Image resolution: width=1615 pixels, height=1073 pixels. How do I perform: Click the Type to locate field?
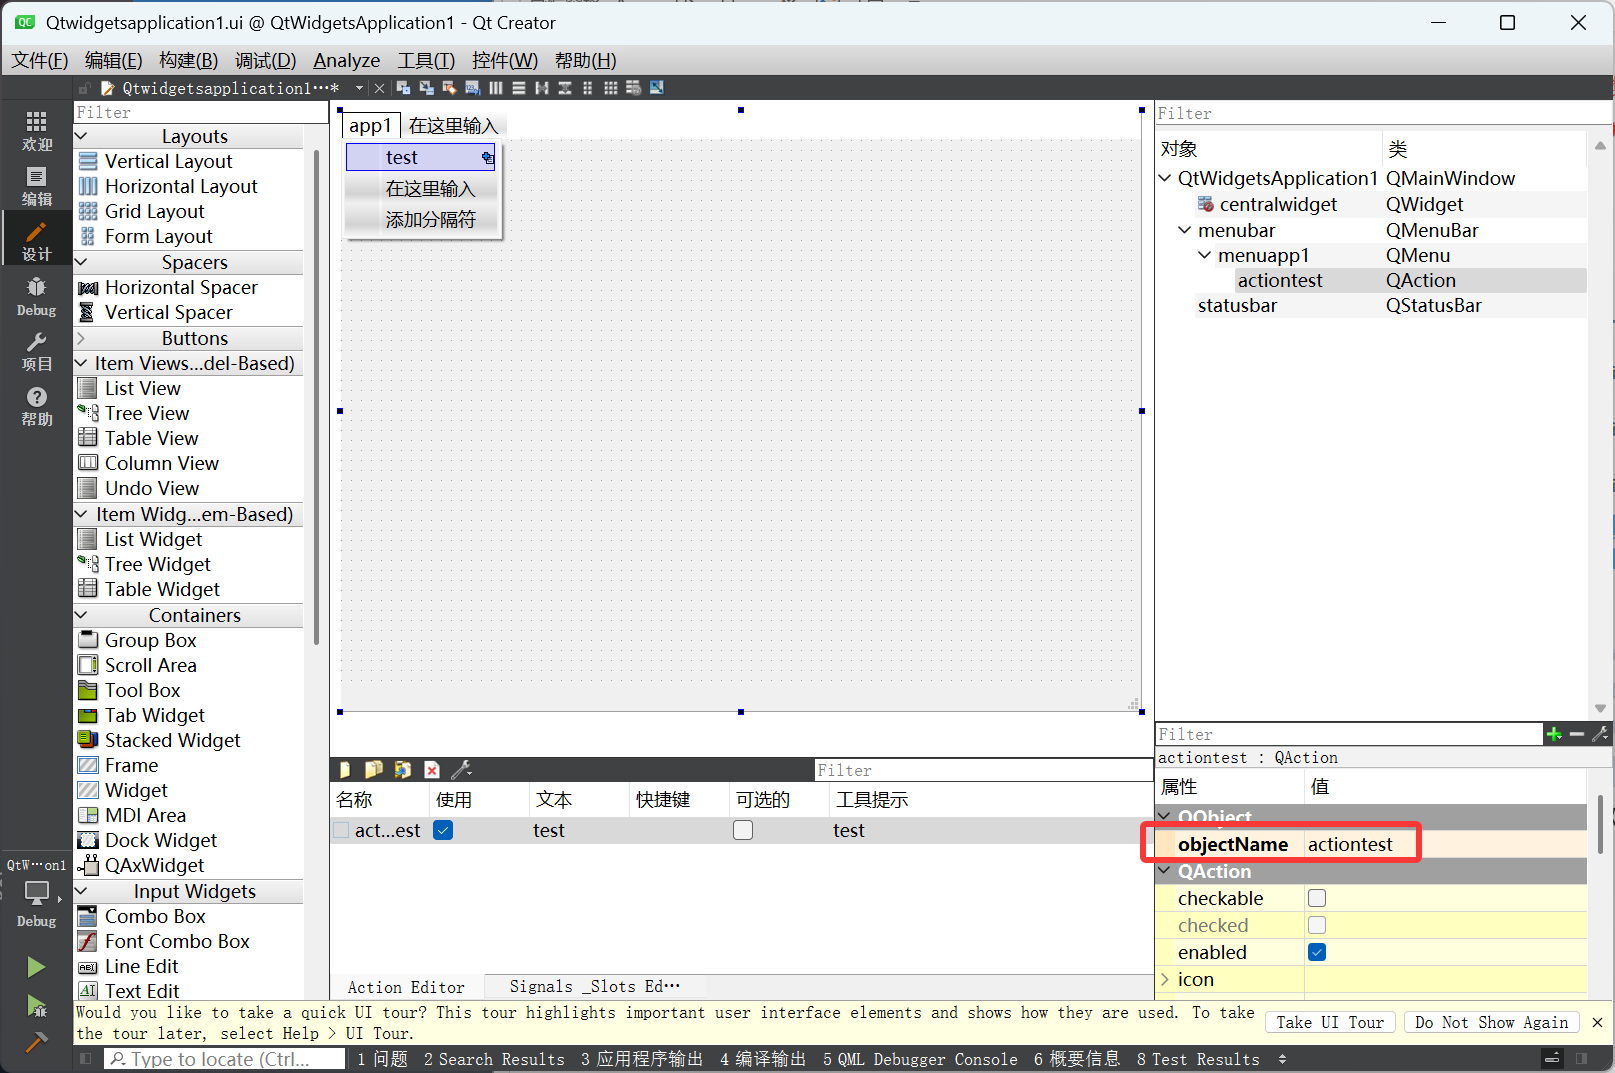pyautogui.click(x=225, y=1059)
